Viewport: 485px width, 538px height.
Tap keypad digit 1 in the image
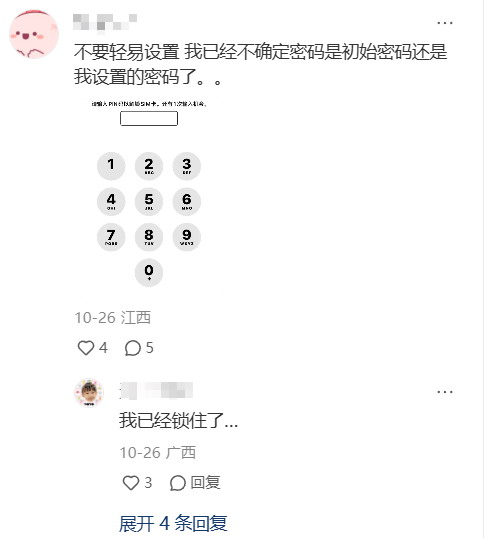(111, 166)
